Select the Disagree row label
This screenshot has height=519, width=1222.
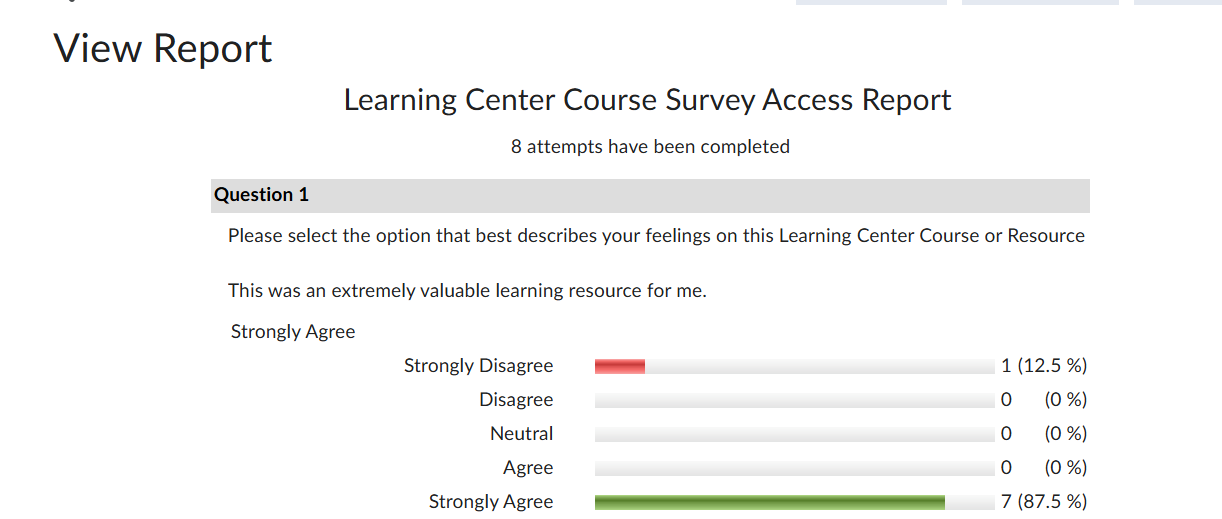(x=516, y=400)
